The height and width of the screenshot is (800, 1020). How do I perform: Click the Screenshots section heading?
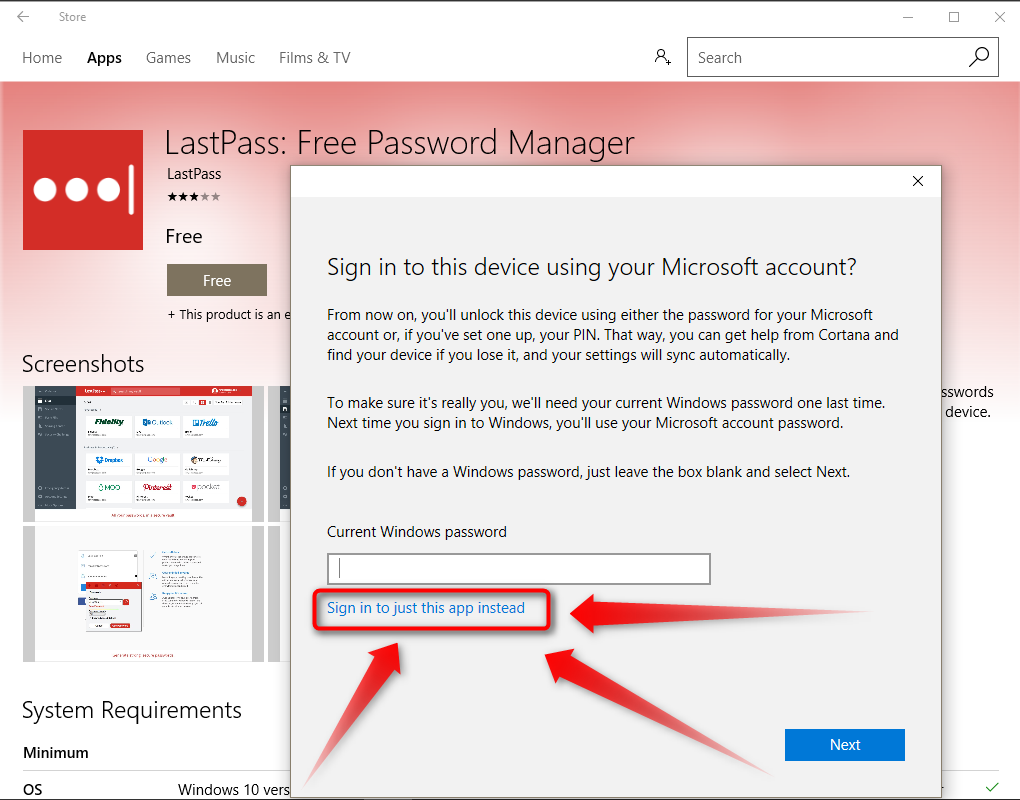coord(83,364)
